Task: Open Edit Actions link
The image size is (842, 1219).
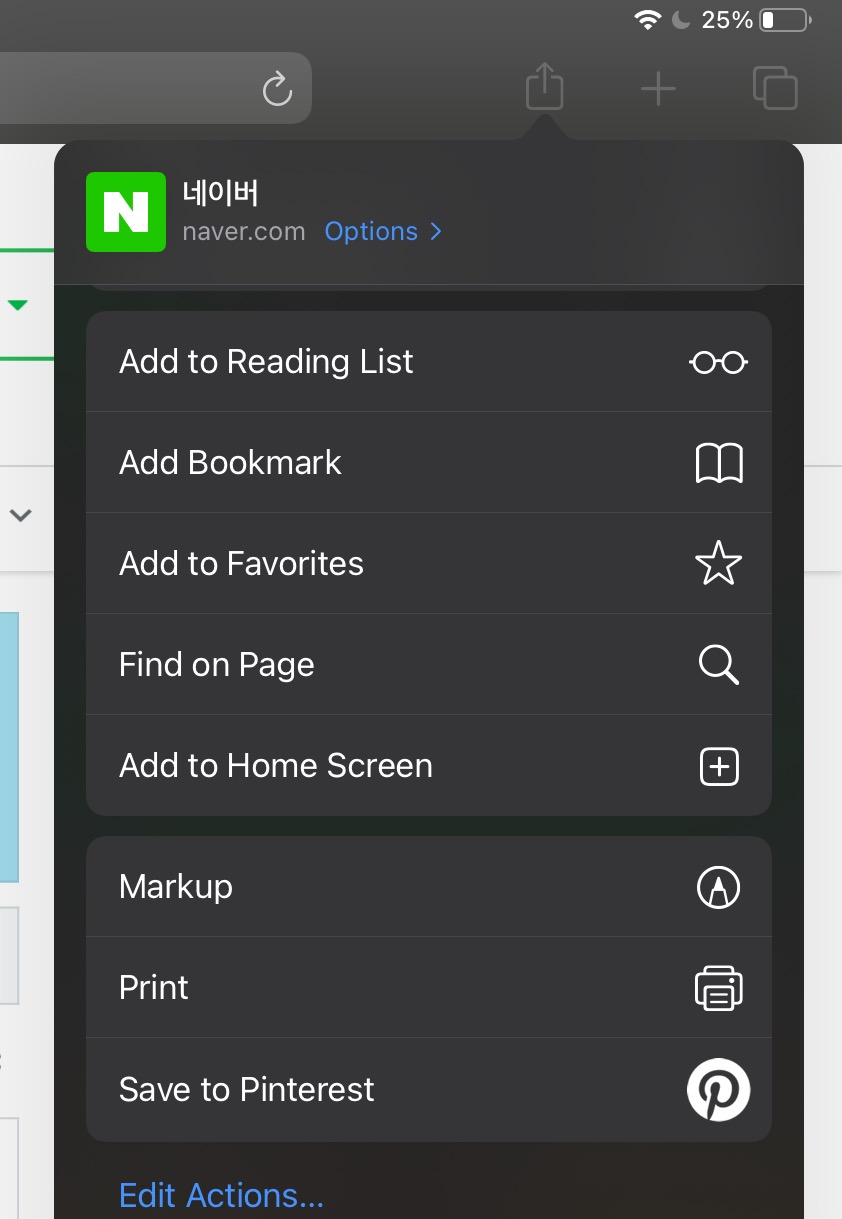Action: click(x=221, y=1195)
